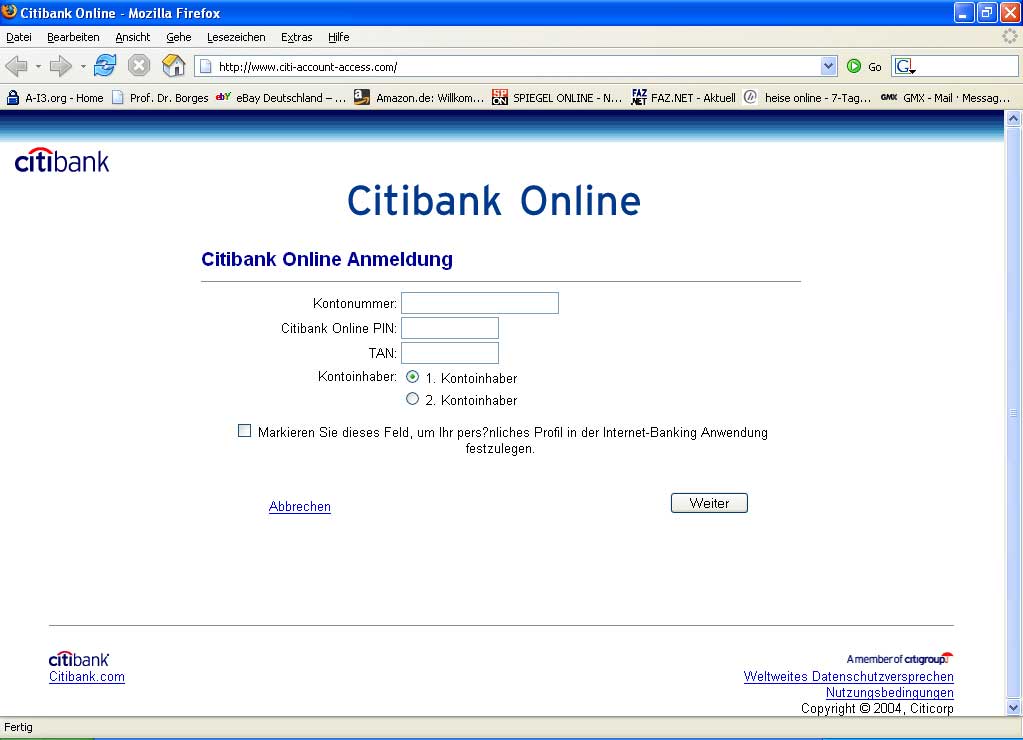Select the 2. Kontoinhaber radio button
The image size is (1023, 740).
412,399
